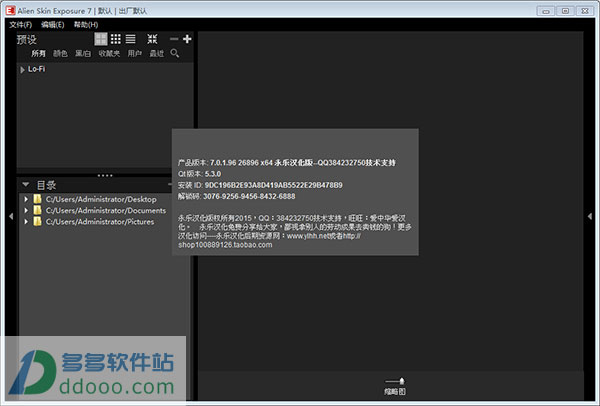This screenshot has width=600, height=406.
Task: Decrease preset thumbnail size with minus
Action: tap(174, 39)
